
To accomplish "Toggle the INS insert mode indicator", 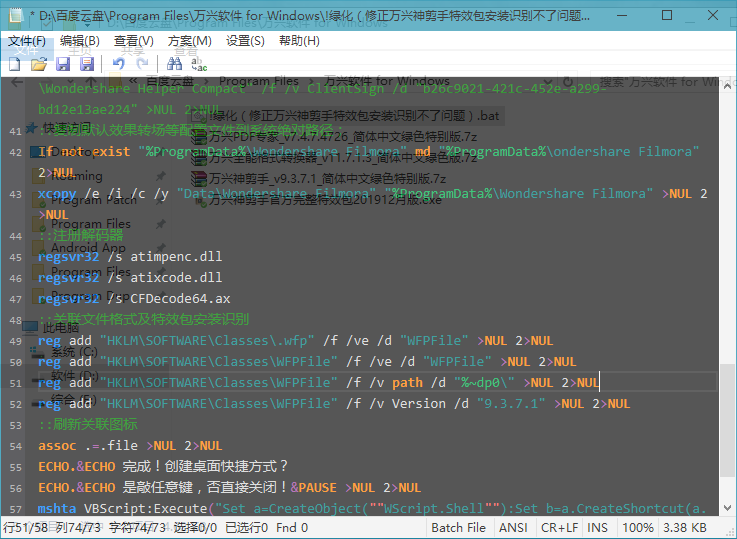I will click(x=597, y=528).
